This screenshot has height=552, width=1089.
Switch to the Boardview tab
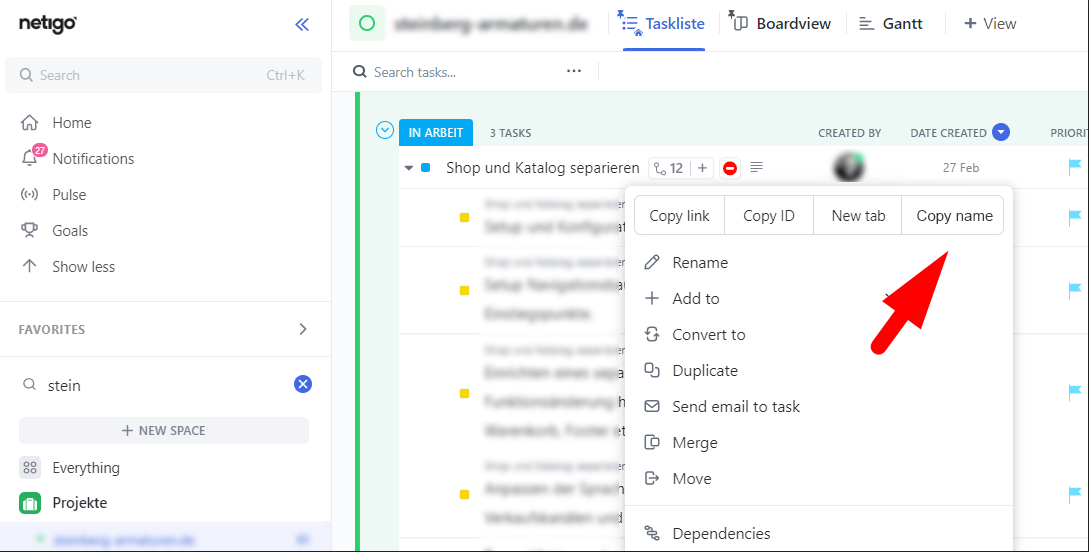[x=780, y=24]
